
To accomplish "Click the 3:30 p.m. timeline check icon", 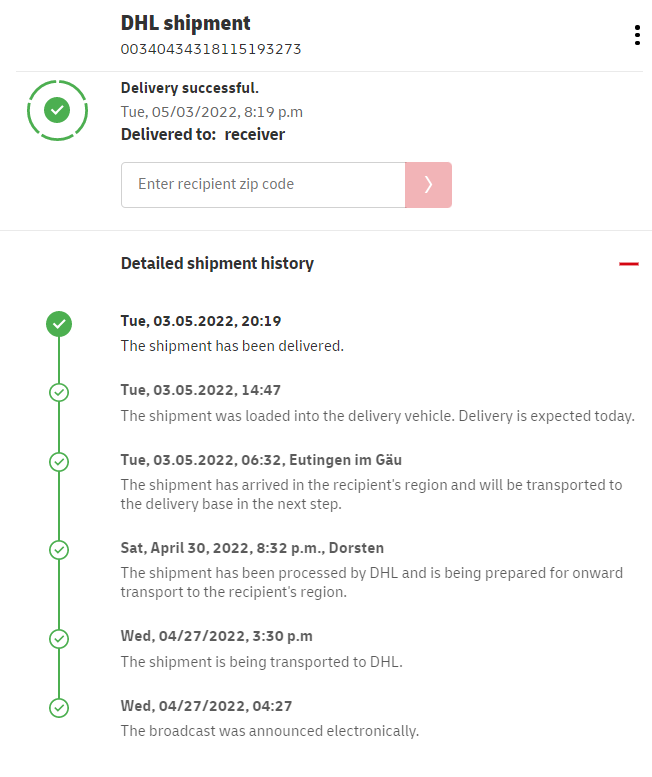I will coord(59,638).
